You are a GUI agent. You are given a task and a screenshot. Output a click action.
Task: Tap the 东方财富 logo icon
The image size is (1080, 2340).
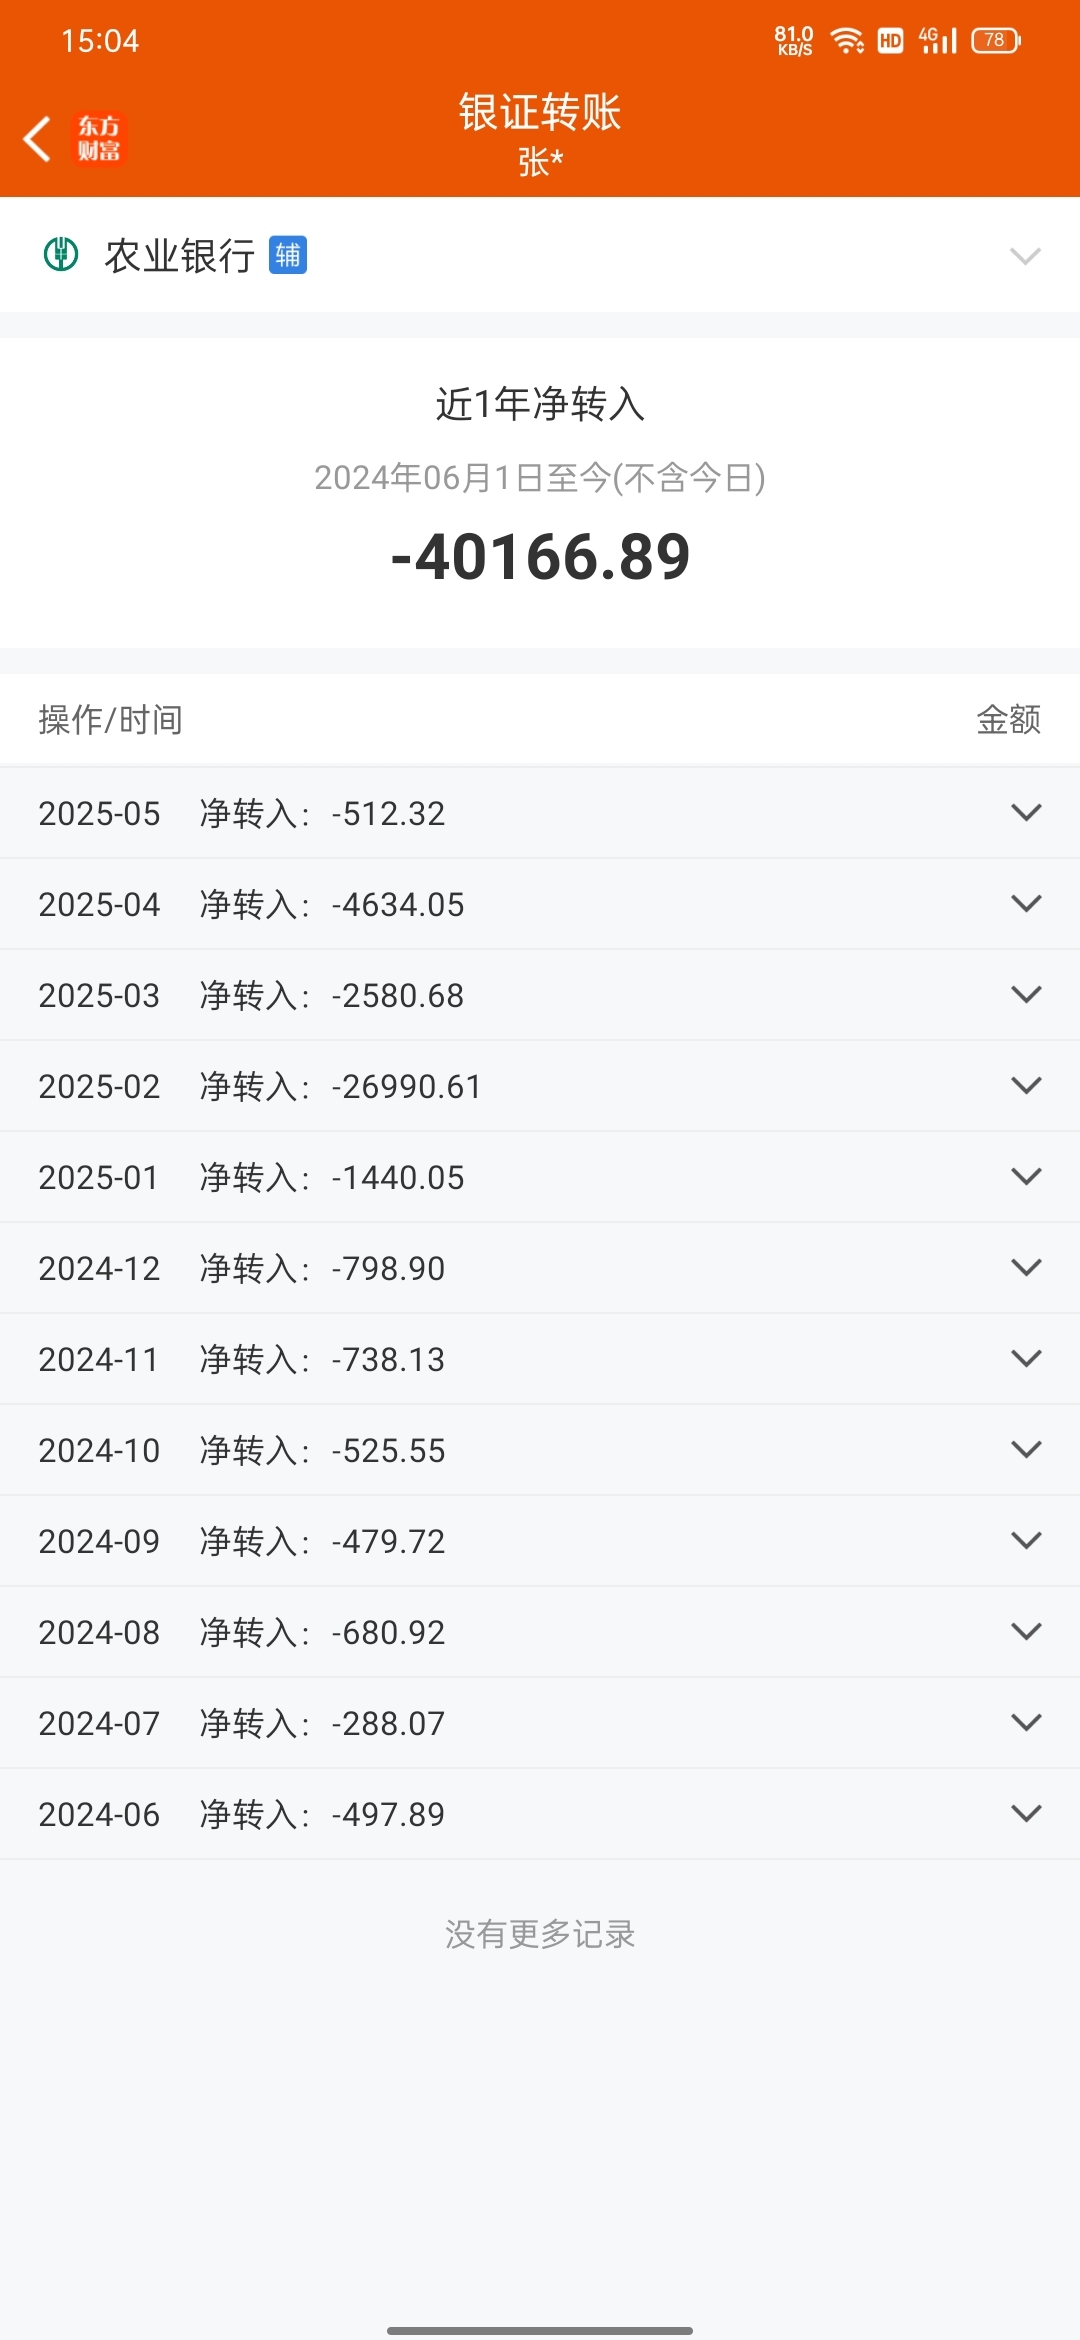click(99, 138)
